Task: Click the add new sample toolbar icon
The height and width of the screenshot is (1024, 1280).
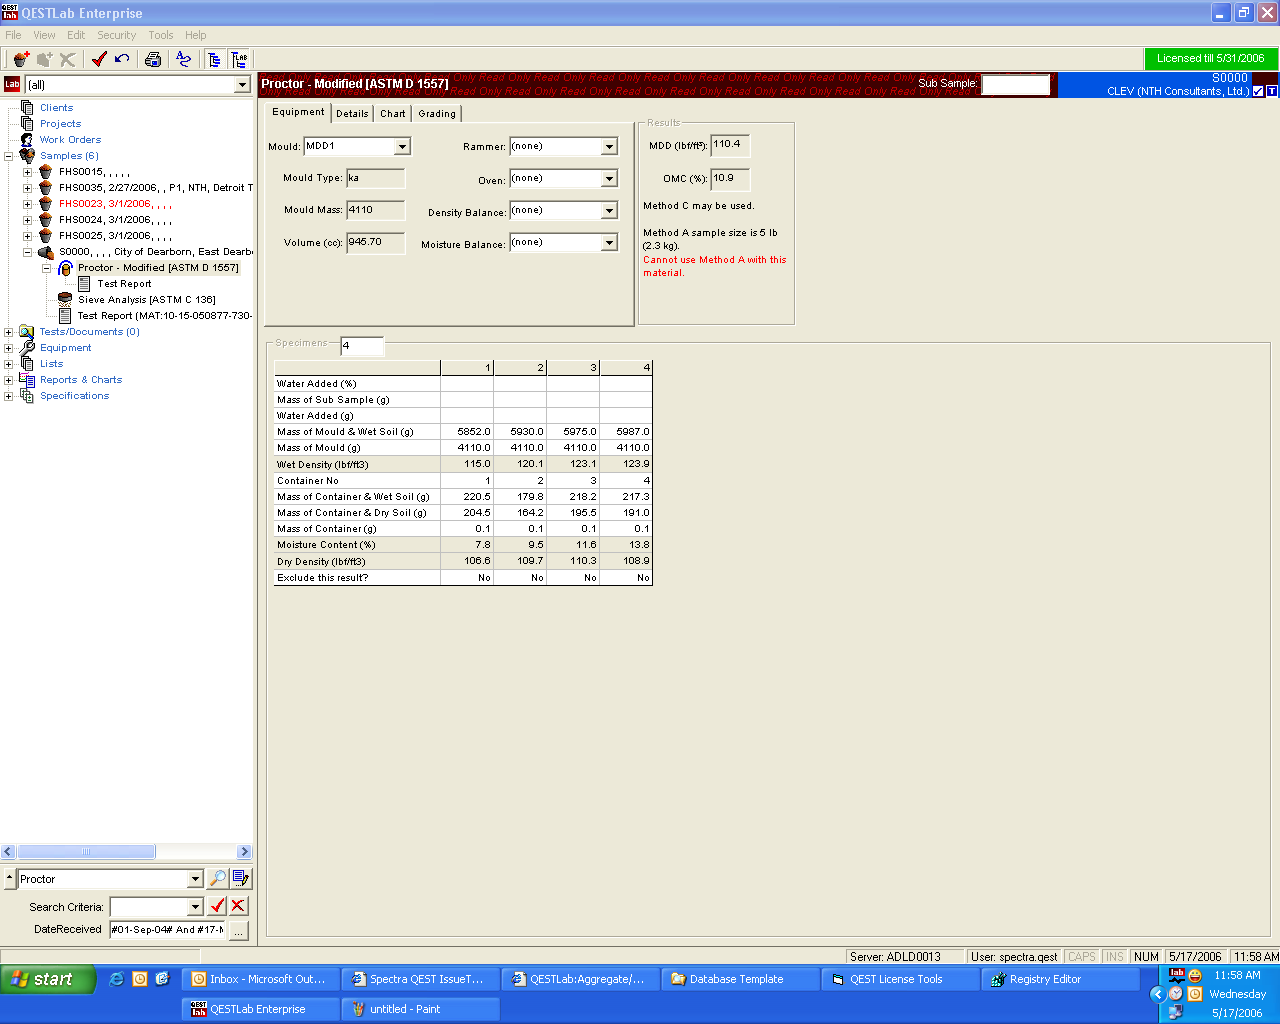Action: click(21, 59)
